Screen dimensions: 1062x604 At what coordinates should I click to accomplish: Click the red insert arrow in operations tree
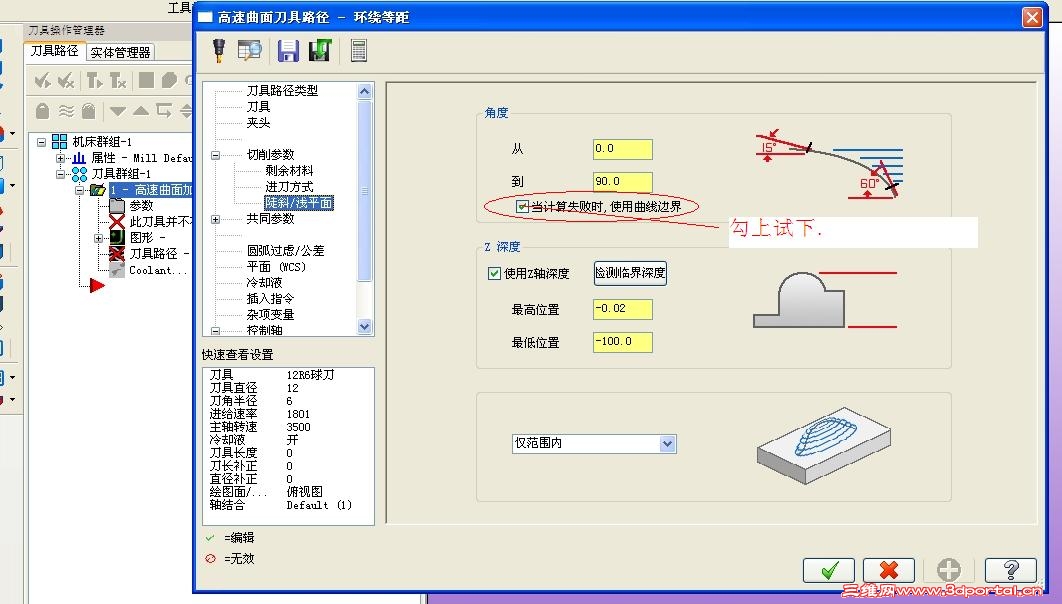click(x=97, y=286)
